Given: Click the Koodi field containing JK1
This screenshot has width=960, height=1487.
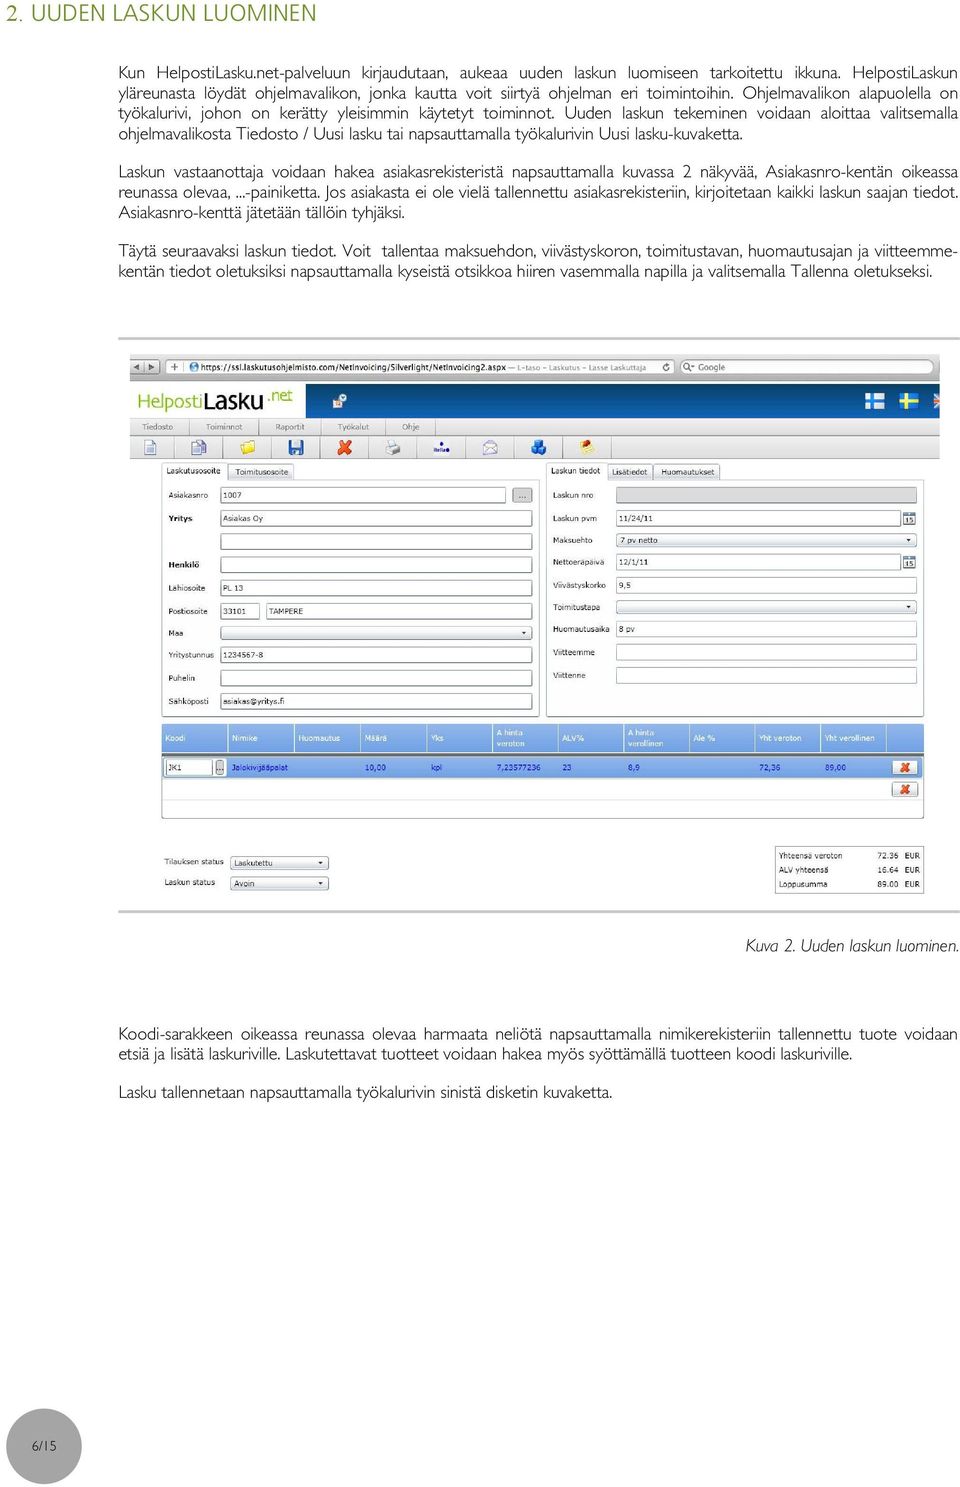Looking at the screenshot, I should click(188, 767).
